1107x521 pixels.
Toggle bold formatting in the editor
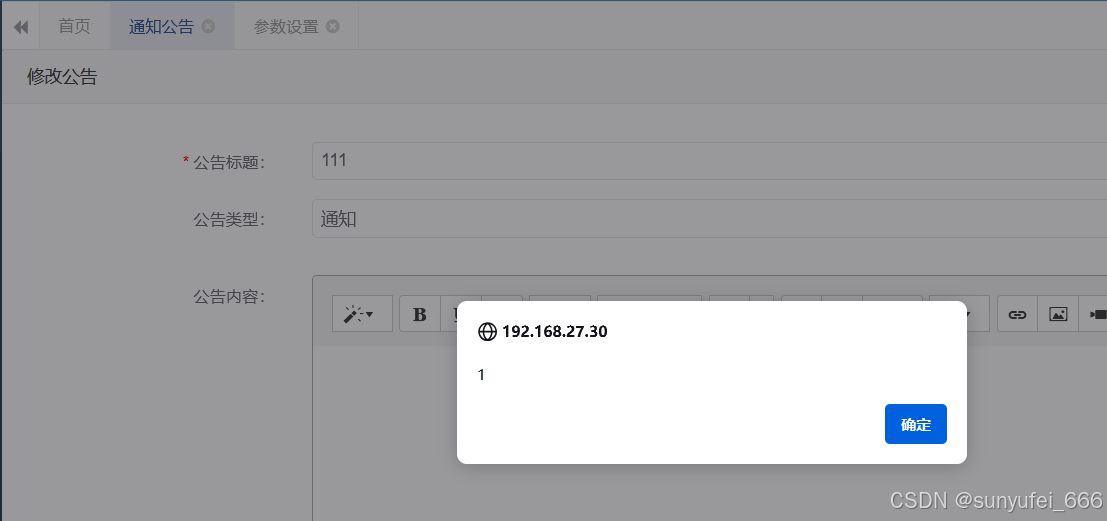(x=419, y=314)
